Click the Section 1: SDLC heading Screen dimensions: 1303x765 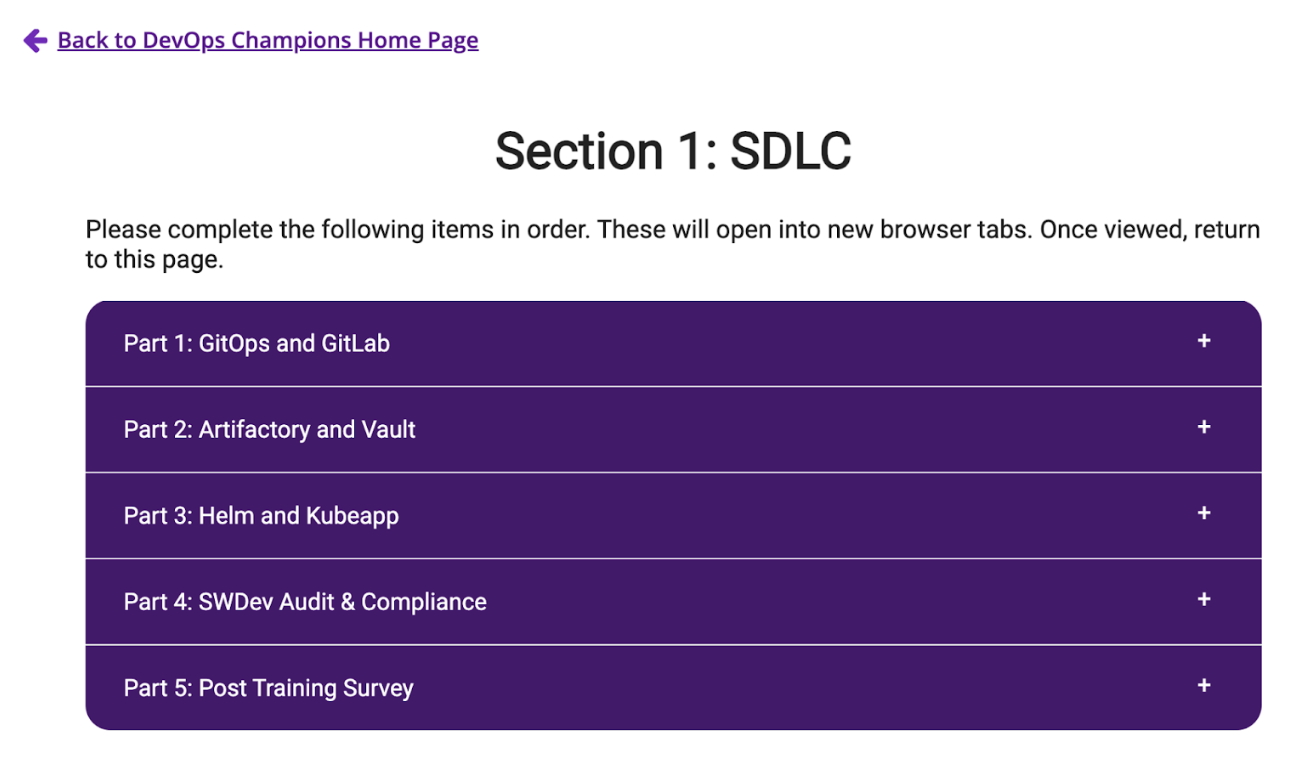click(x=673, y=151)
